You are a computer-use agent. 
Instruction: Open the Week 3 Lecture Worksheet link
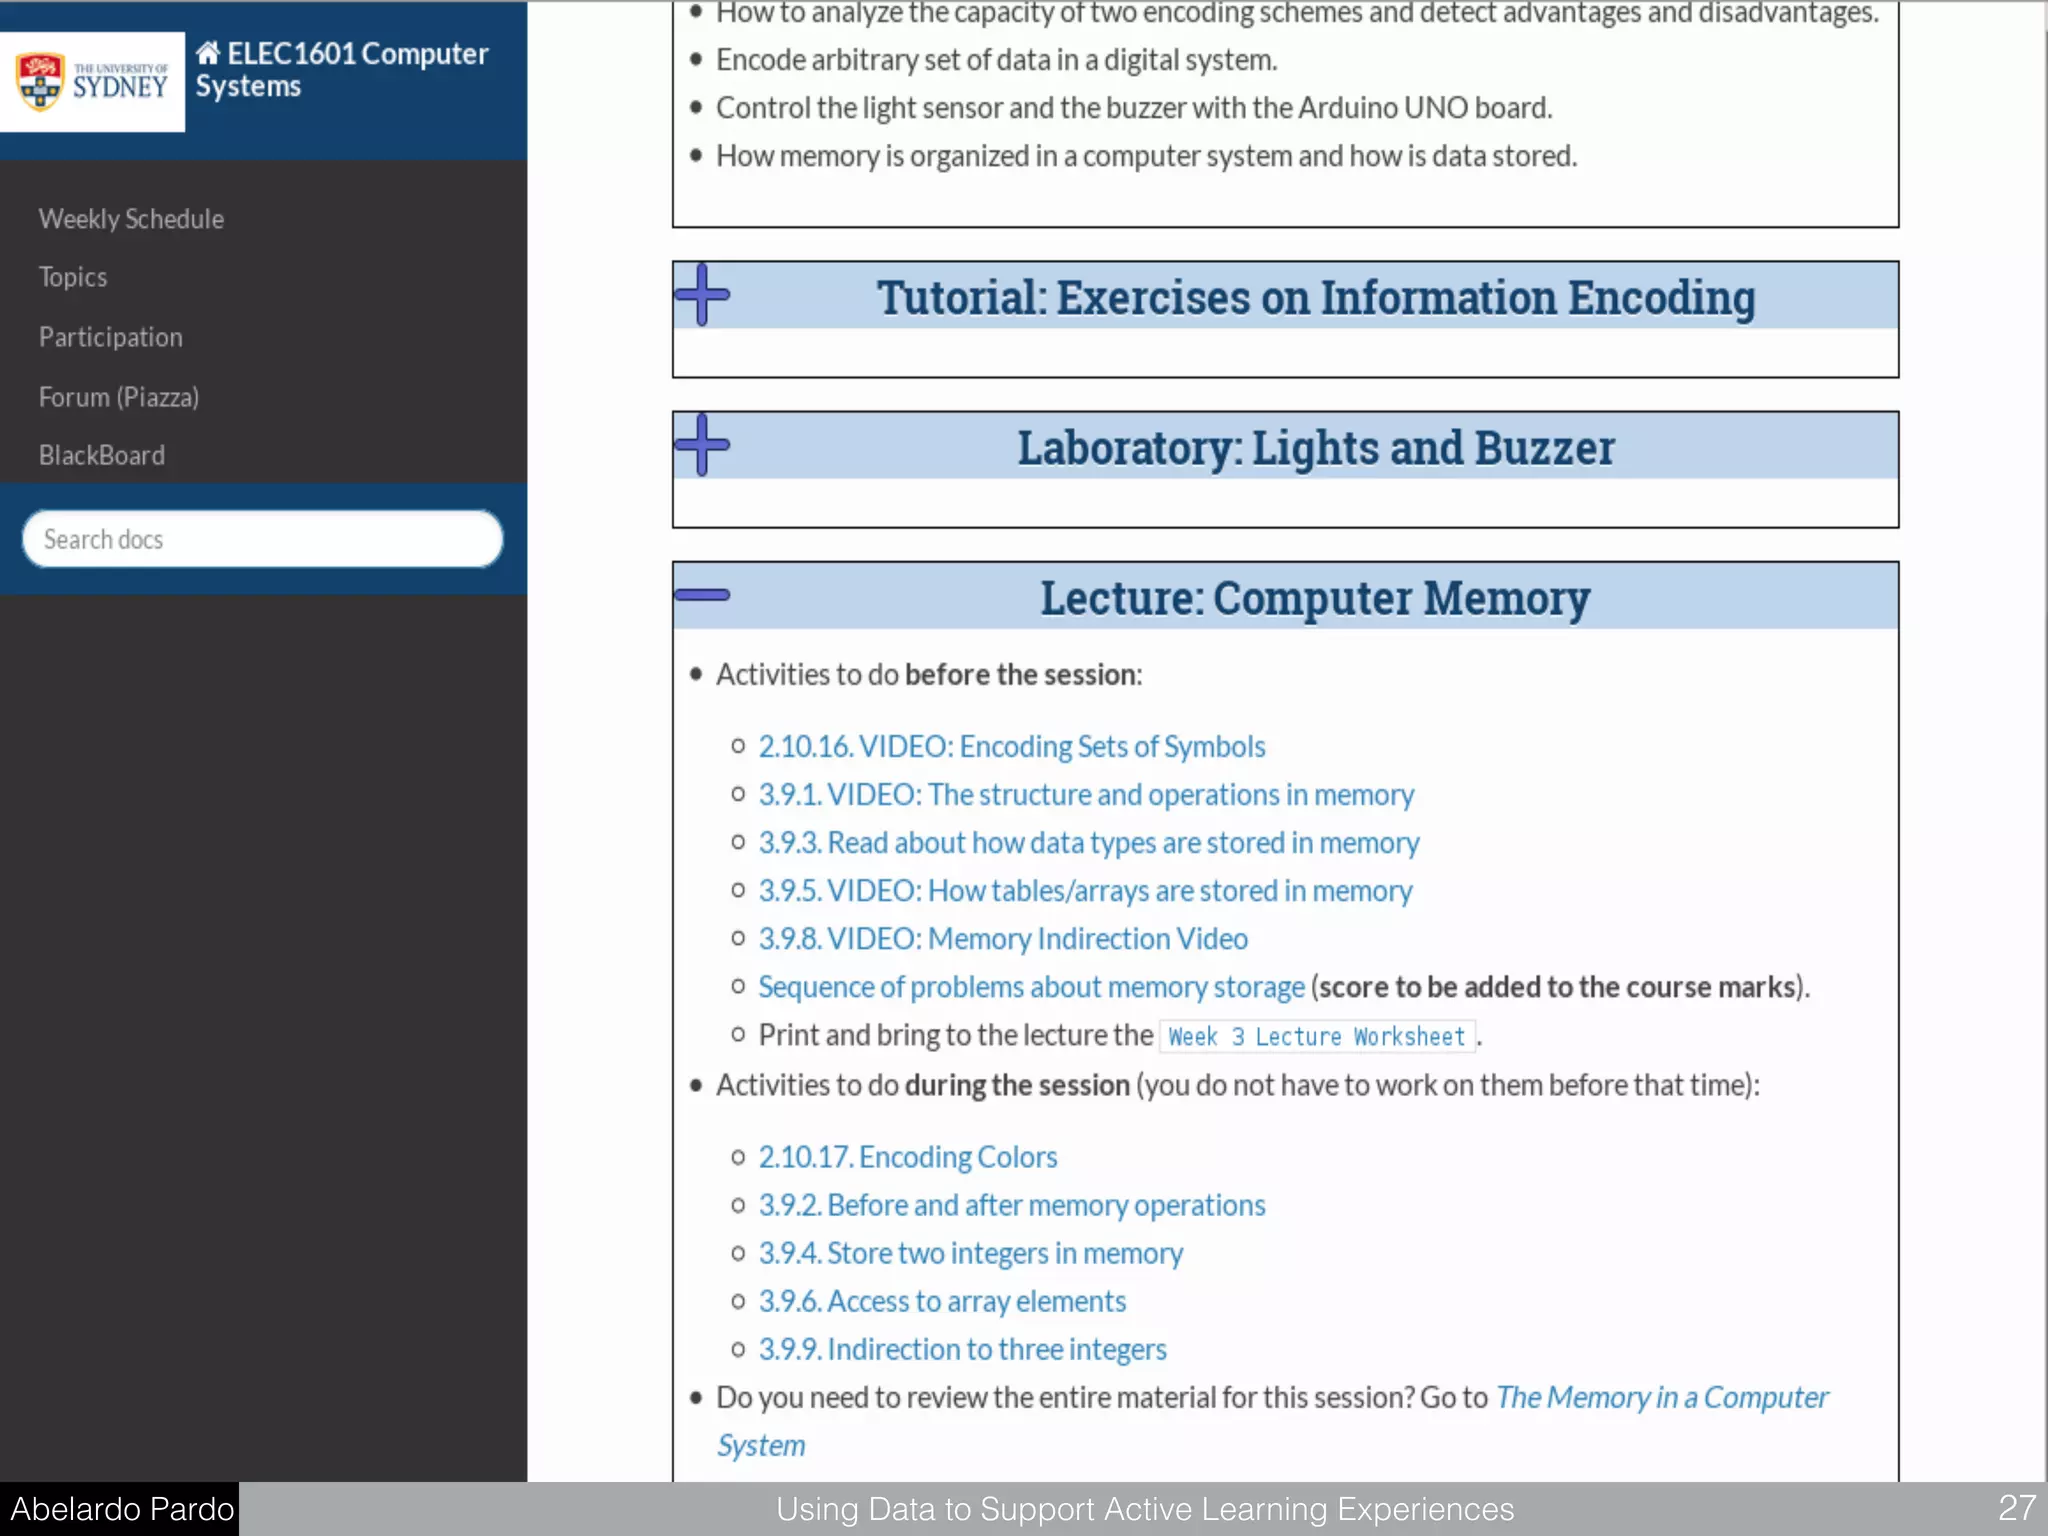click(1316, 1037)
